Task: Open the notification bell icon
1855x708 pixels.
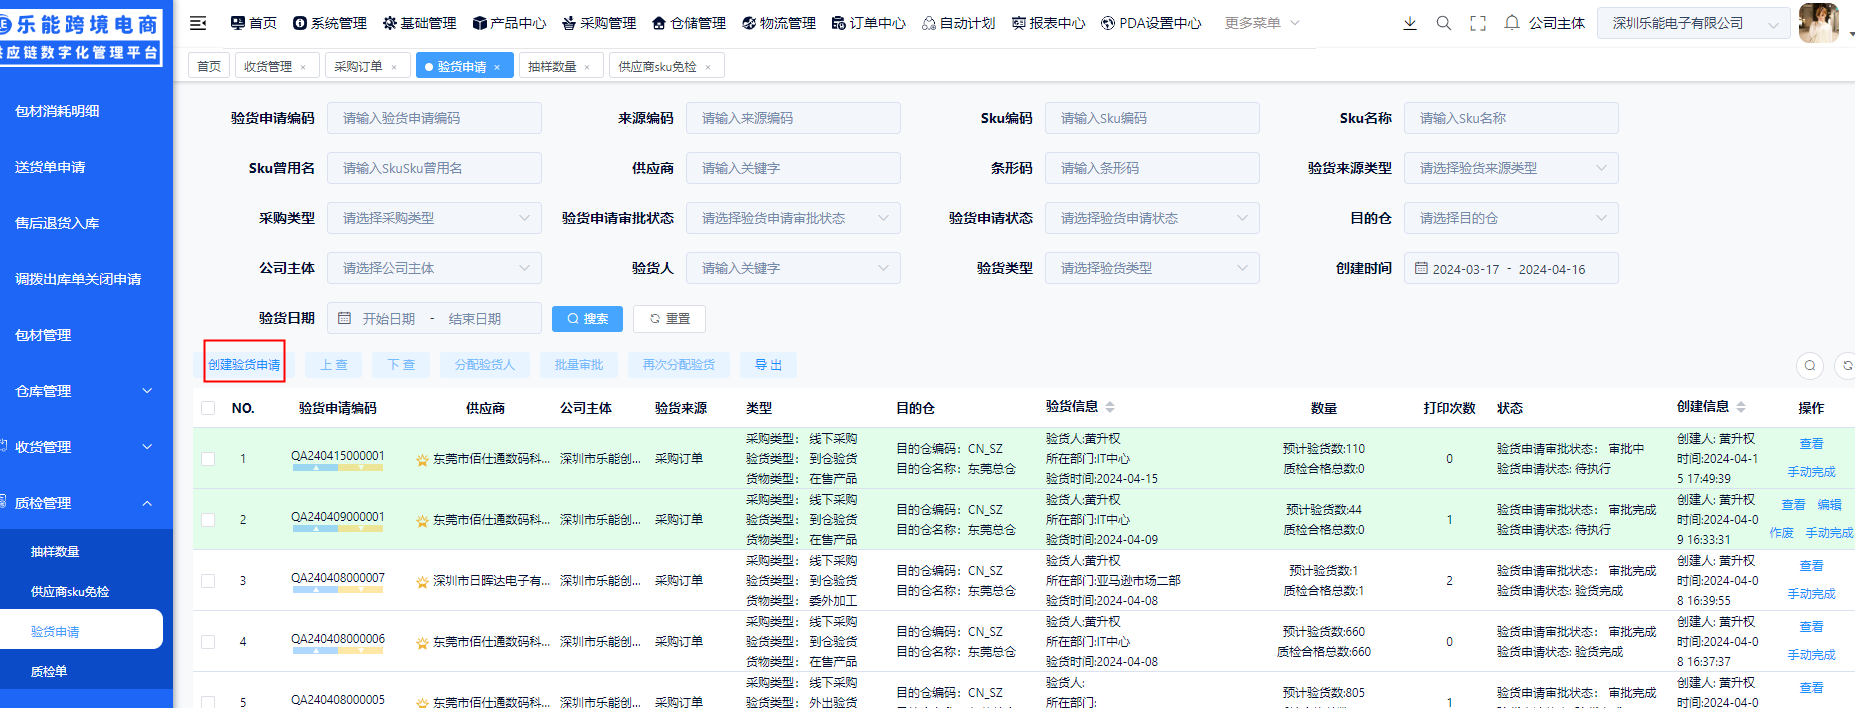Action: 1512,23
